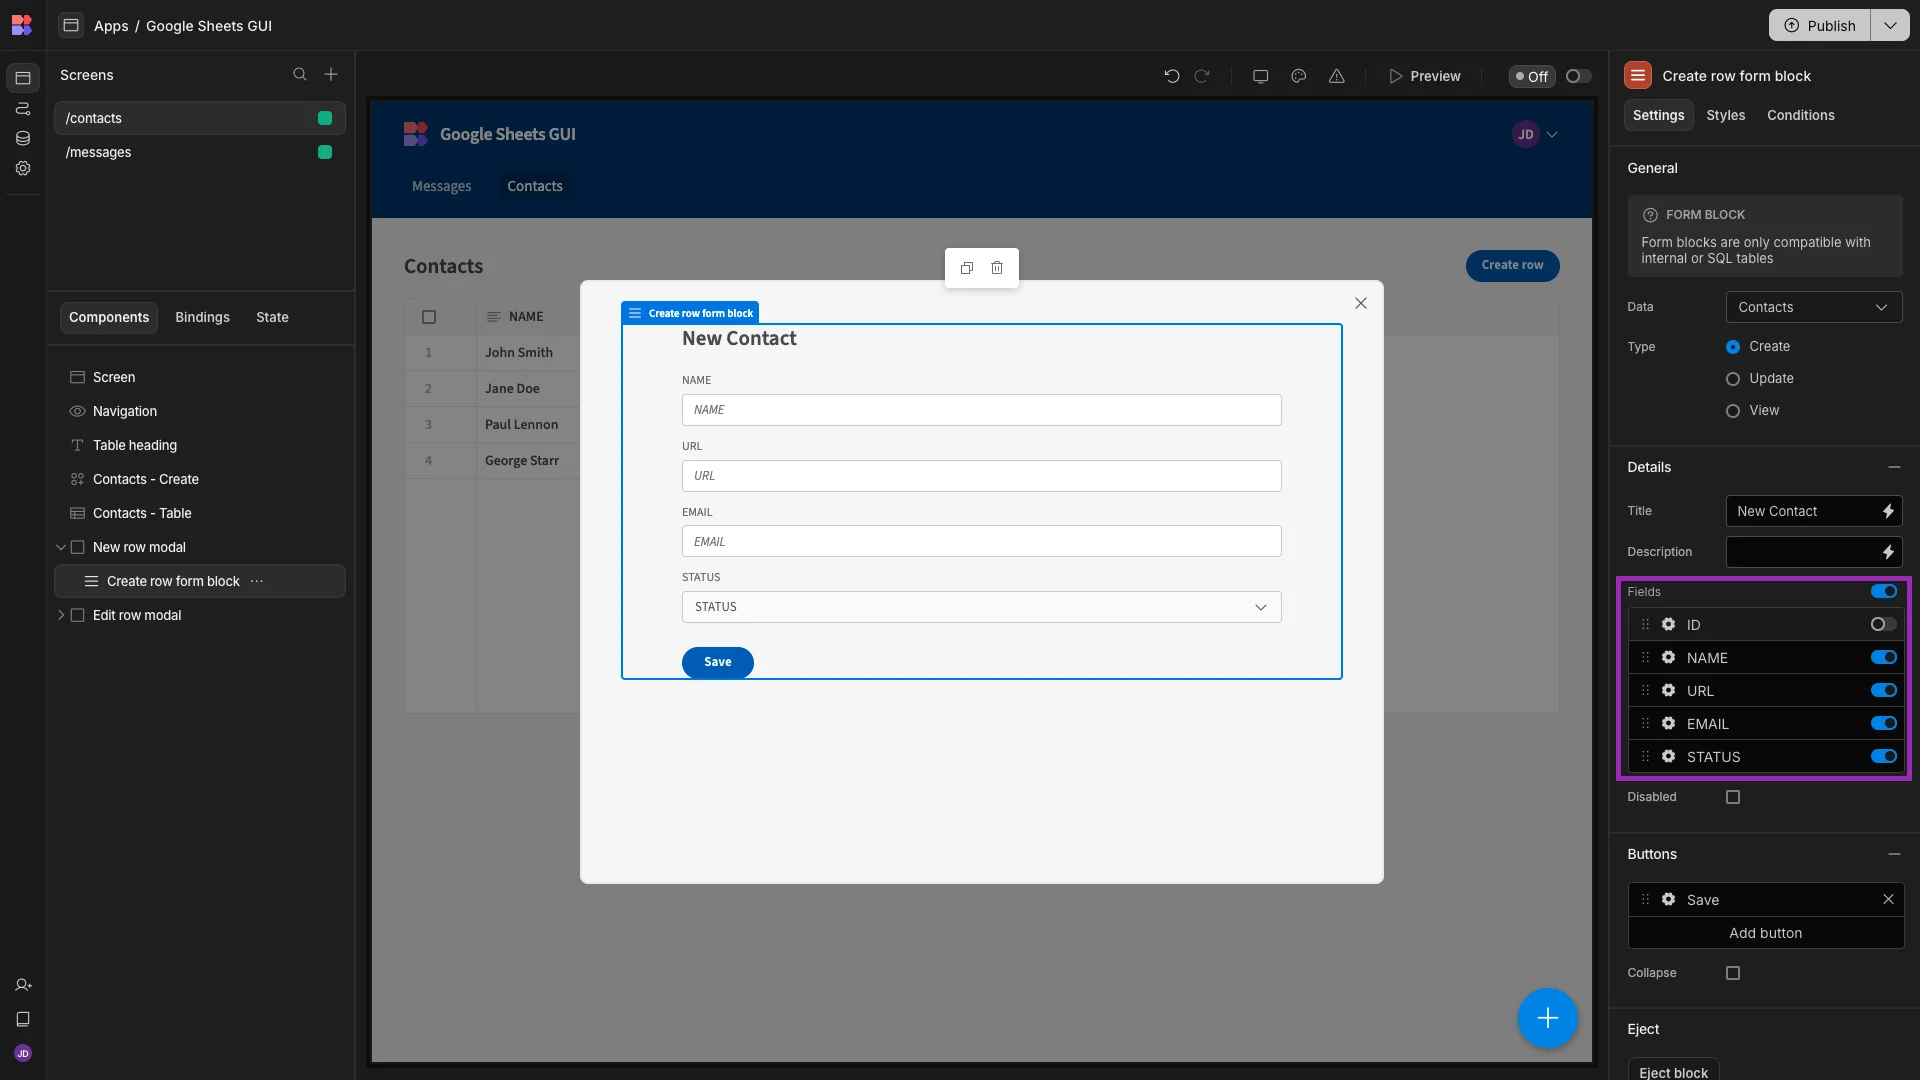The image size is (1920, 1080).
Task: Toggle all Fields switch
Action: 1883,591
